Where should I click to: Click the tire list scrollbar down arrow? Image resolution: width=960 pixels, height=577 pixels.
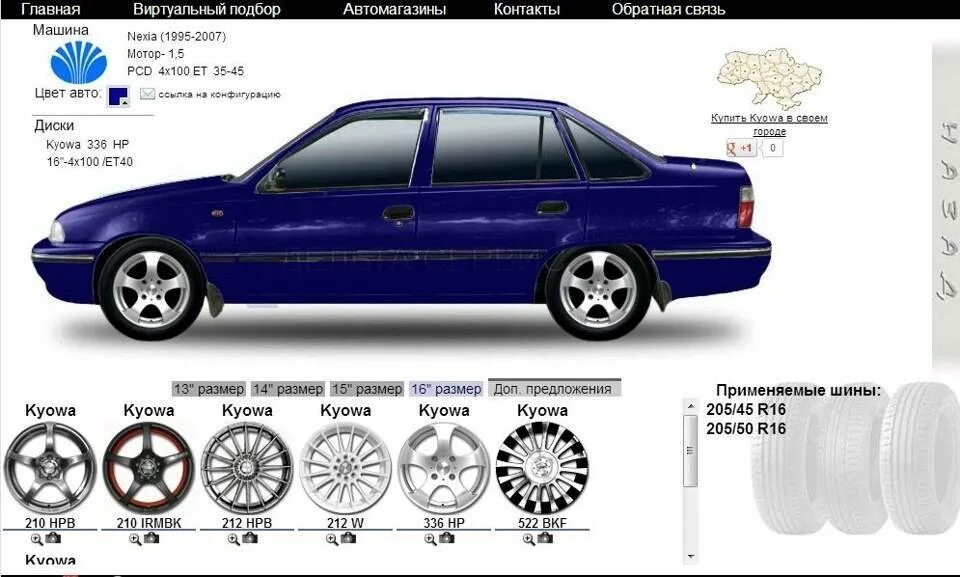coord(691,556)
